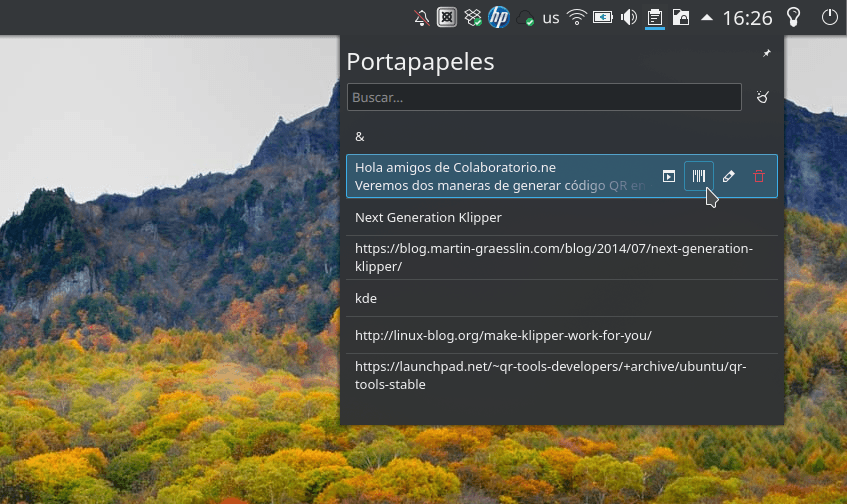Open the cloud sync status icon
Viewport: 847px width, 504px height.
[x=525, y=18]
